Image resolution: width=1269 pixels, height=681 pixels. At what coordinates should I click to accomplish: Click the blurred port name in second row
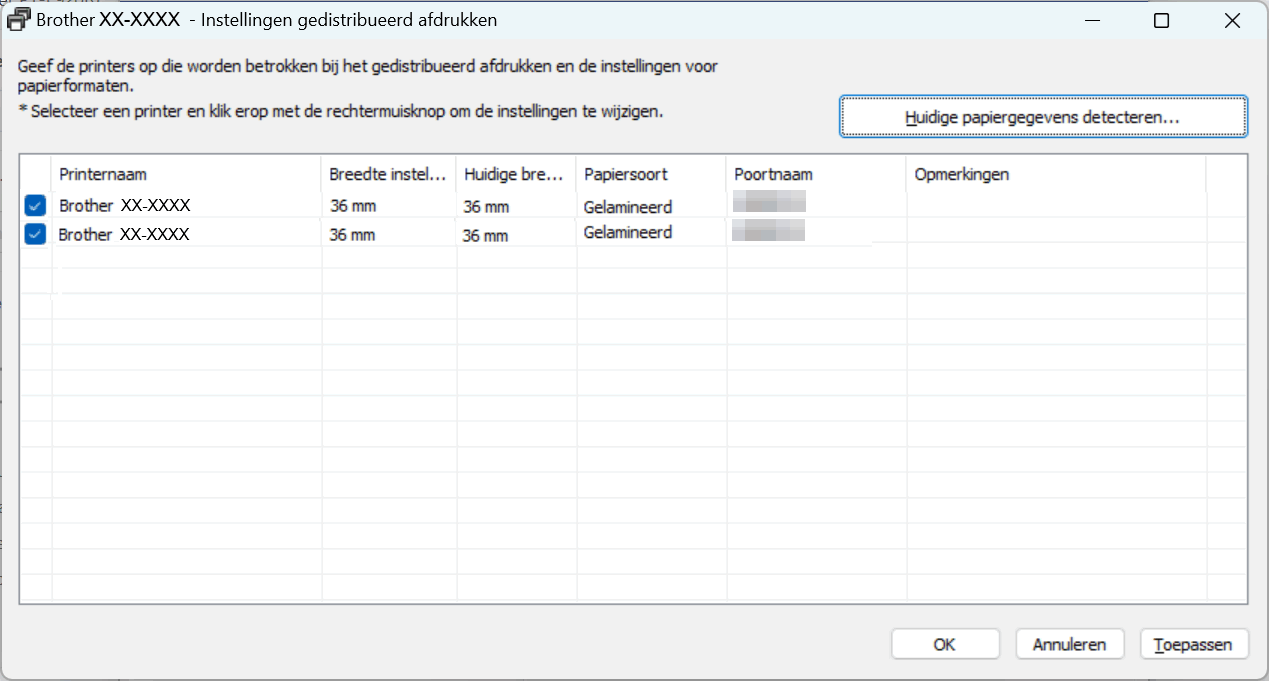769,233
